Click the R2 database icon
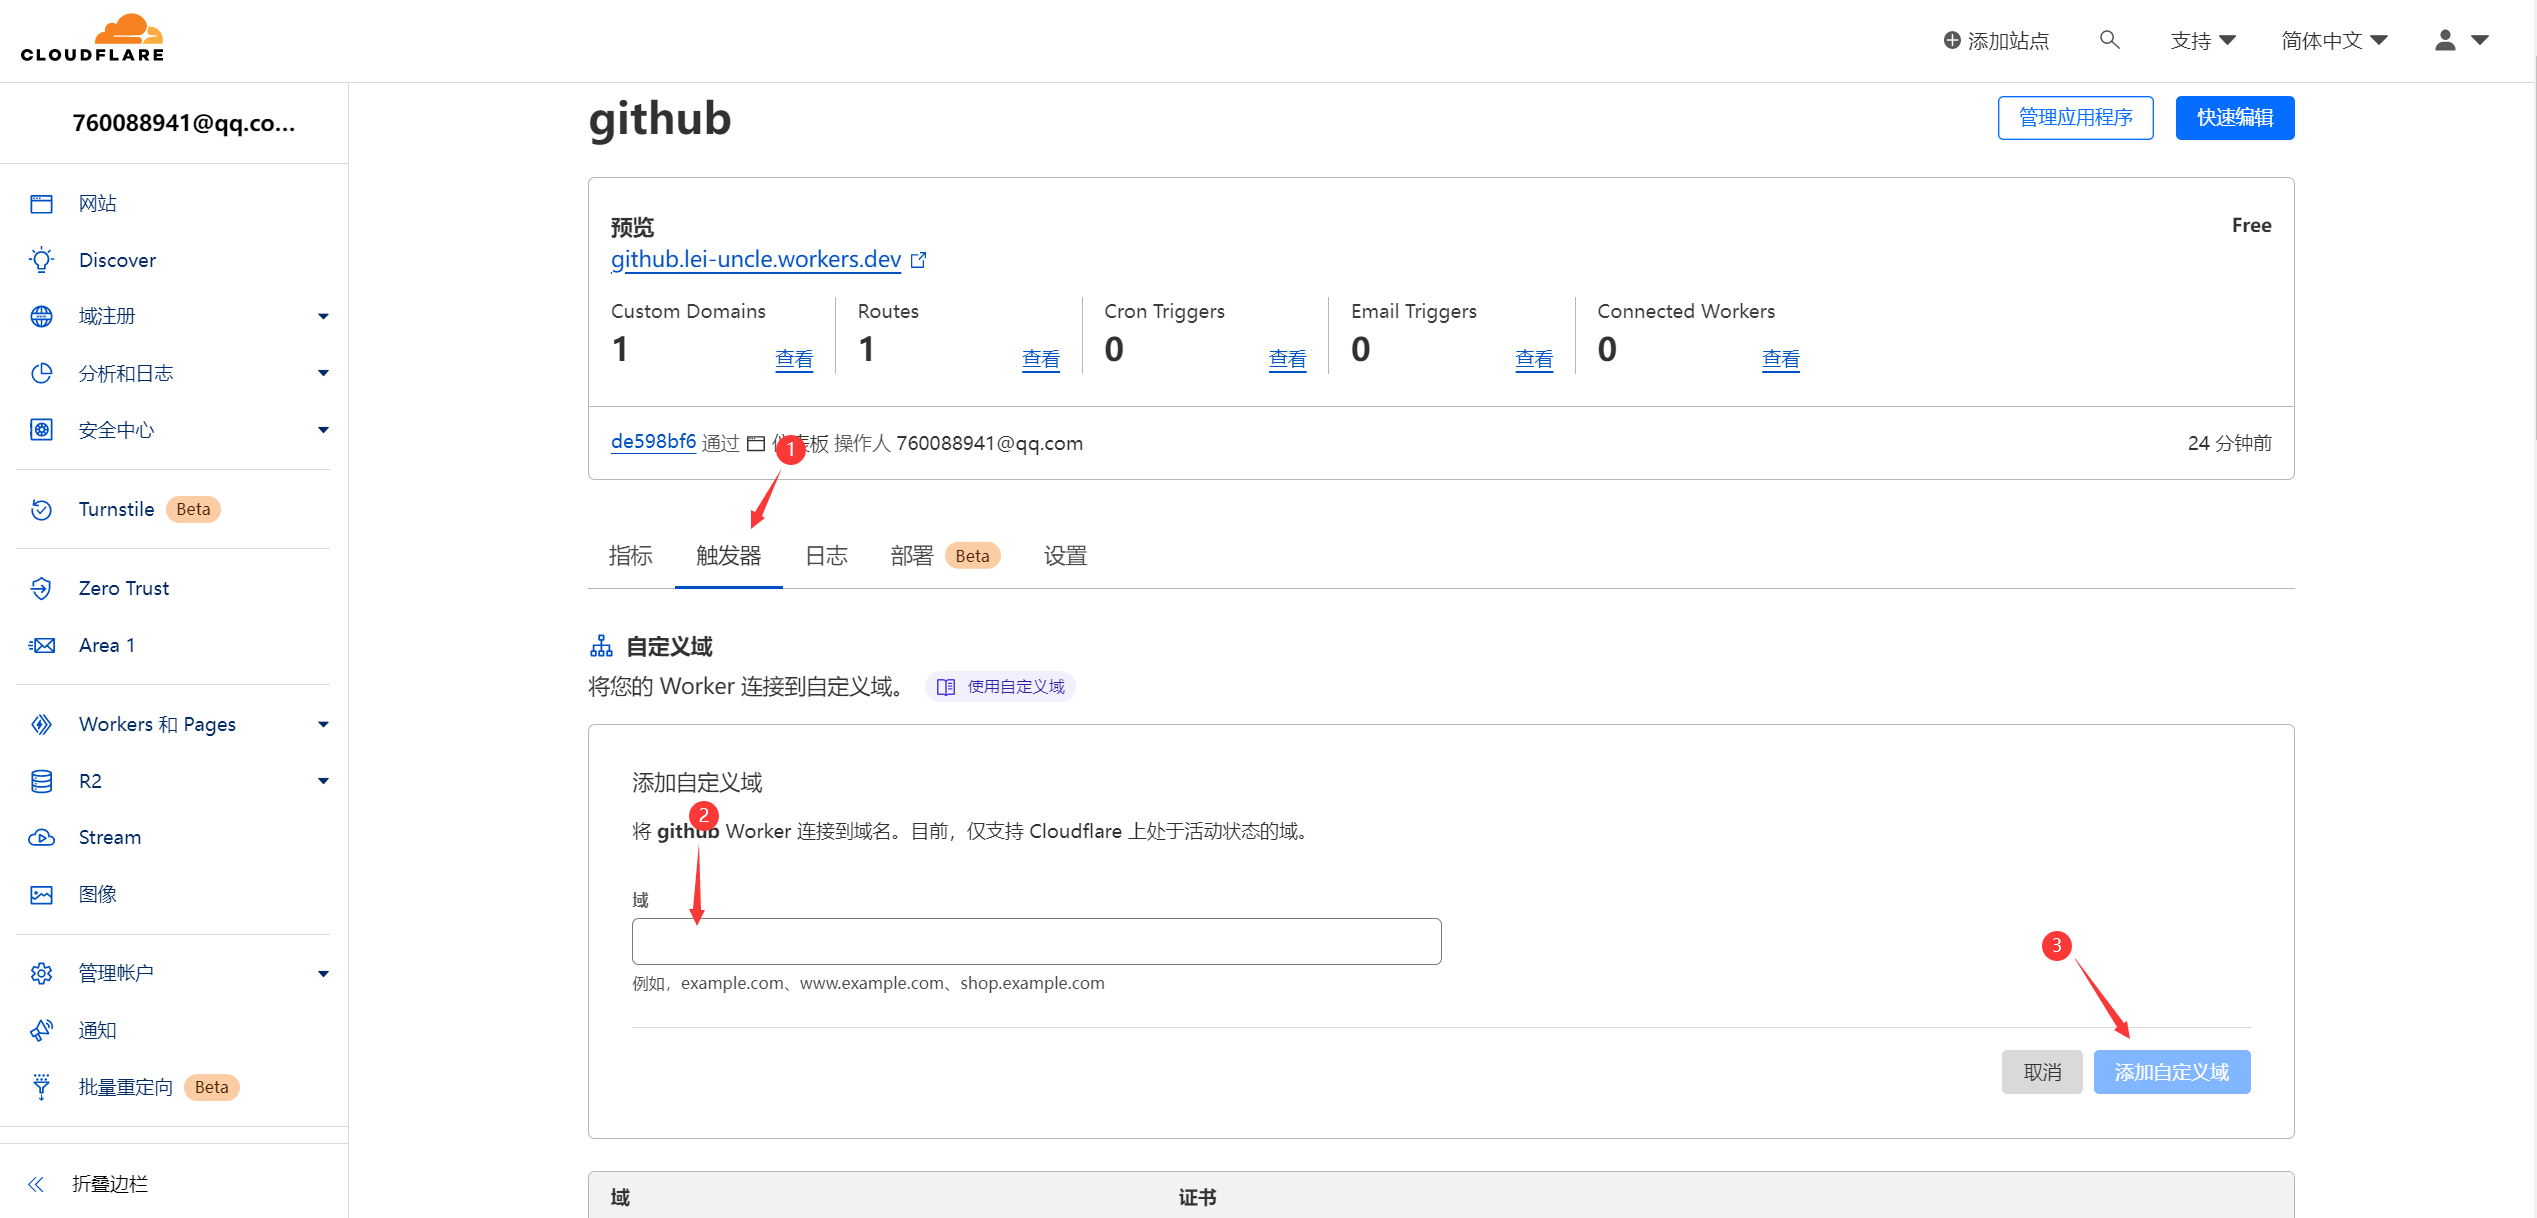The height and width of the screenshot is (1218, 2537). click(x=41, y=781)
